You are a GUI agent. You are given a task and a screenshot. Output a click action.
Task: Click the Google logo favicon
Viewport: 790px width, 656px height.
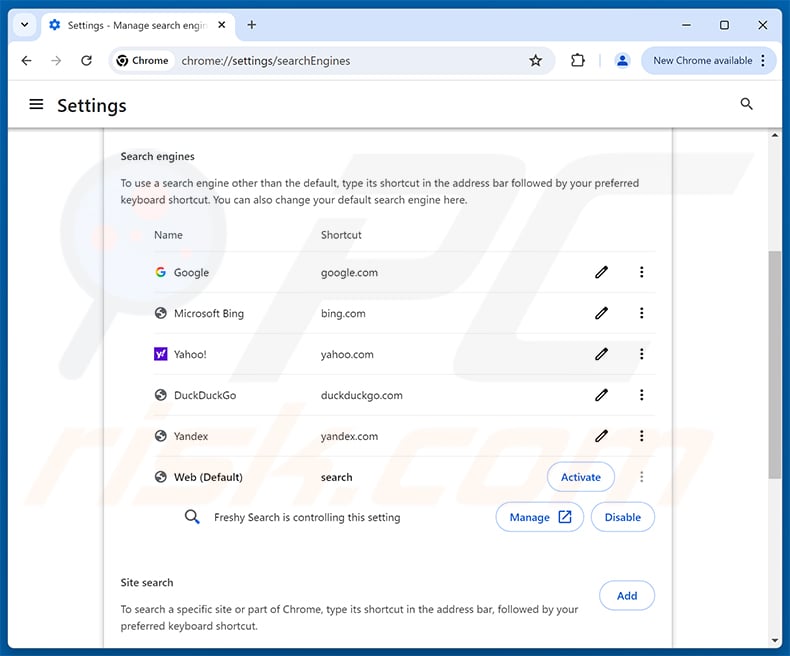[x=160, y=273]
